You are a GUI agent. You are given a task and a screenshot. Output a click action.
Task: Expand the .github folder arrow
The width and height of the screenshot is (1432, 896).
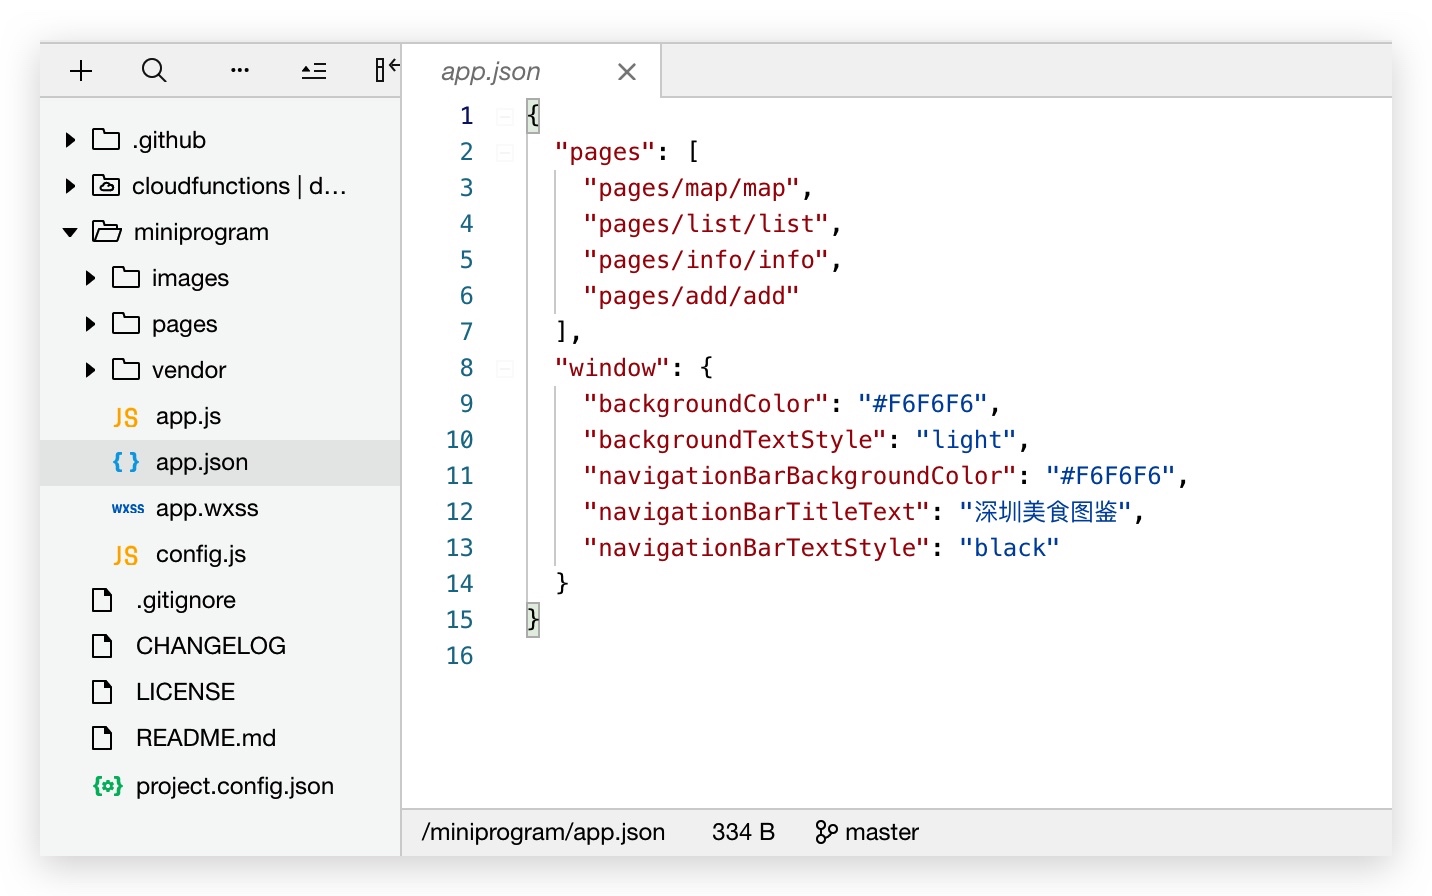click(70, 140)
